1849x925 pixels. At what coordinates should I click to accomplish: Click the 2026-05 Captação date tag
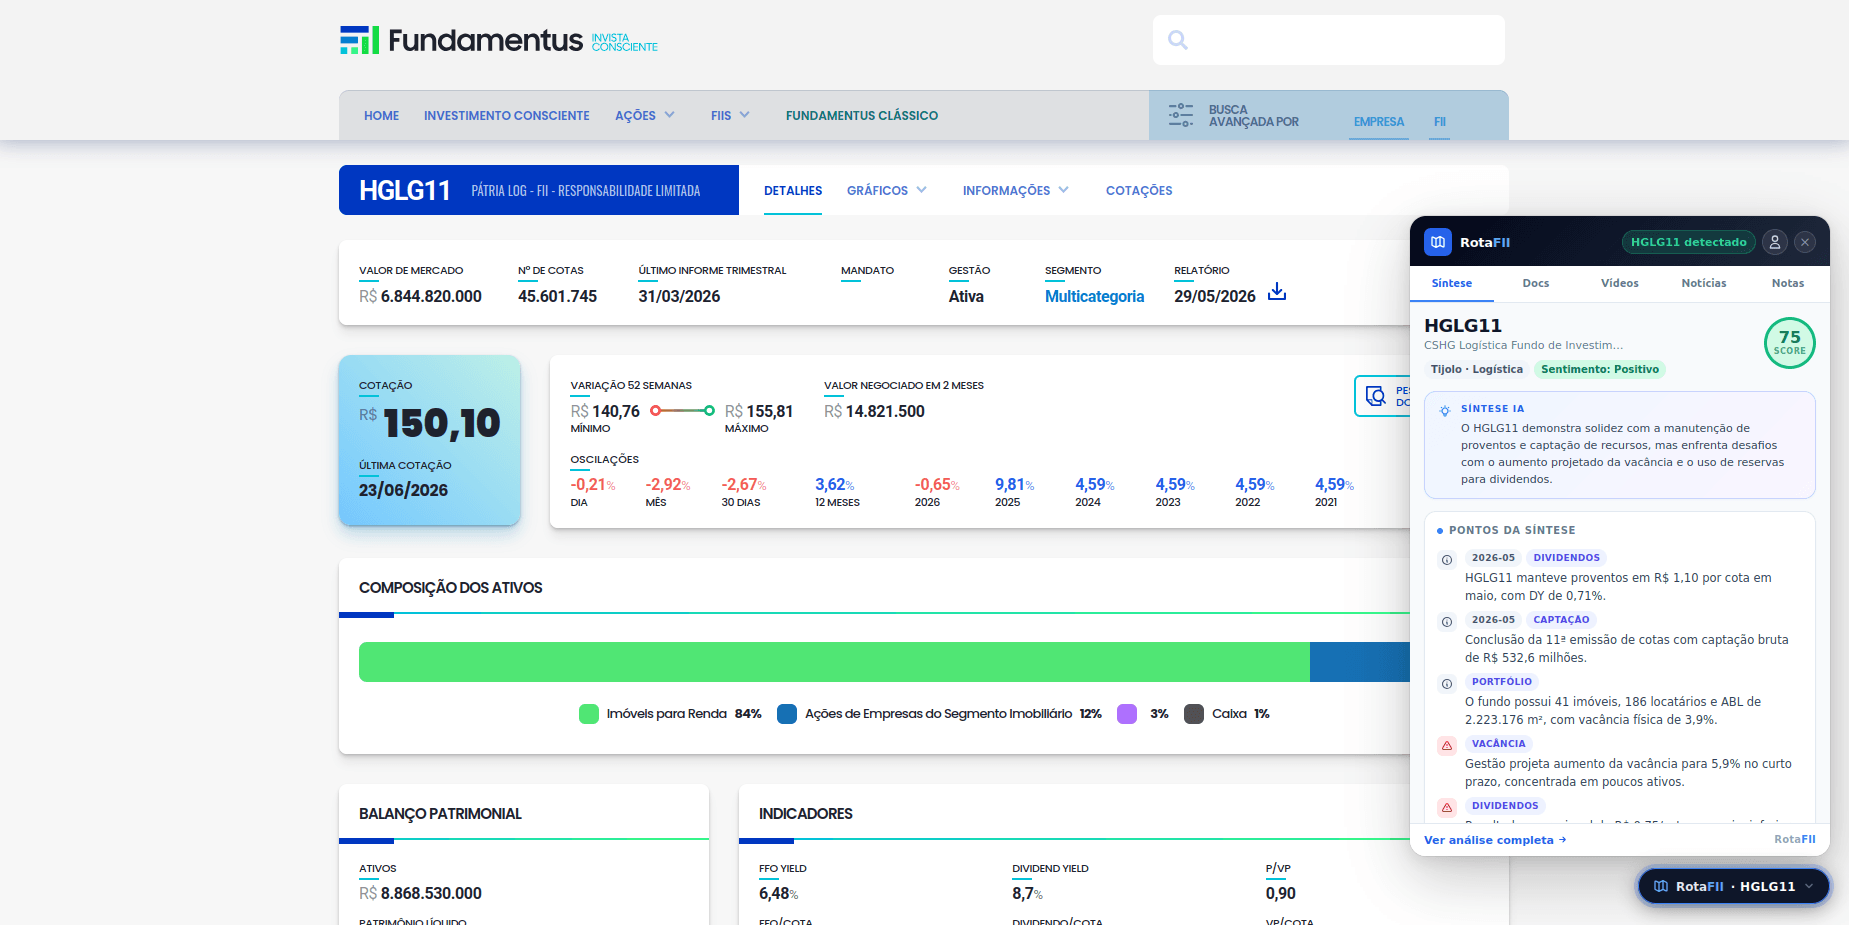[1493, 620]
